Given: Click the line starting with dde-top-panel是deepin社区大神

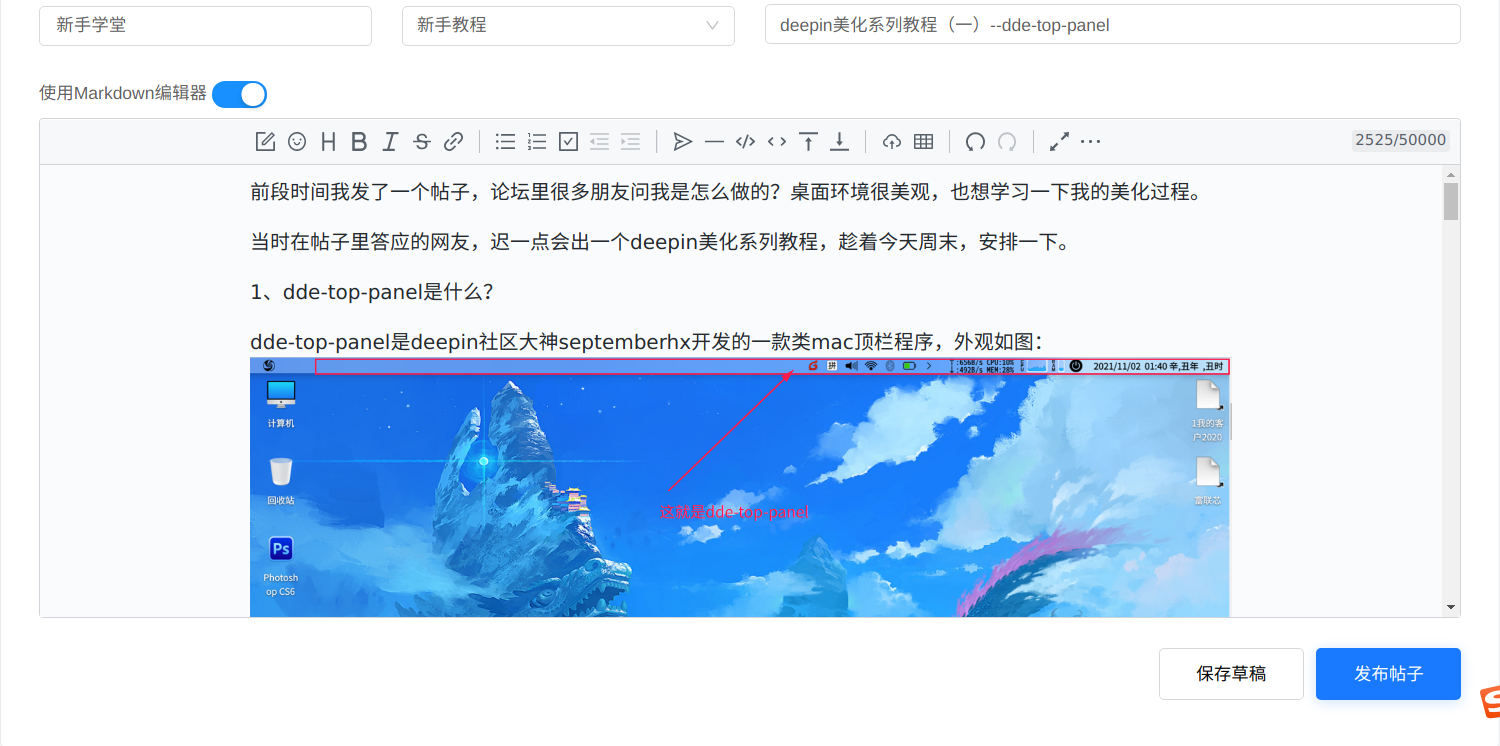Looking at the screenshot, I should point(647,342).
